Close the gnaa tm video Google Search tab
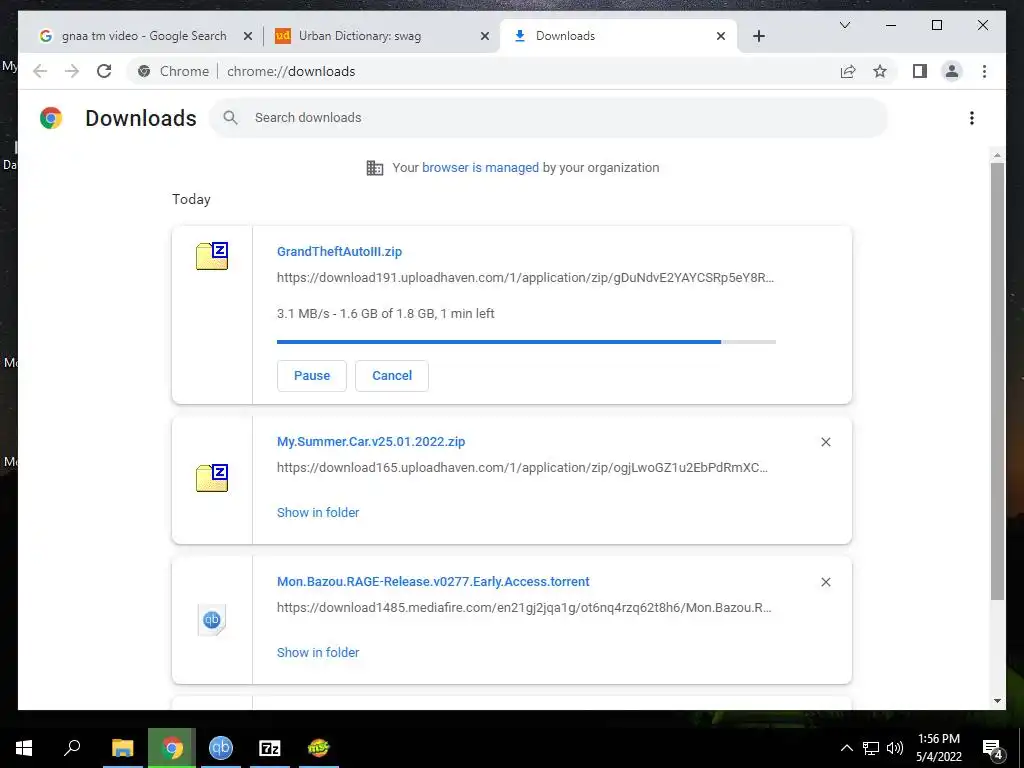 [248, 37]
